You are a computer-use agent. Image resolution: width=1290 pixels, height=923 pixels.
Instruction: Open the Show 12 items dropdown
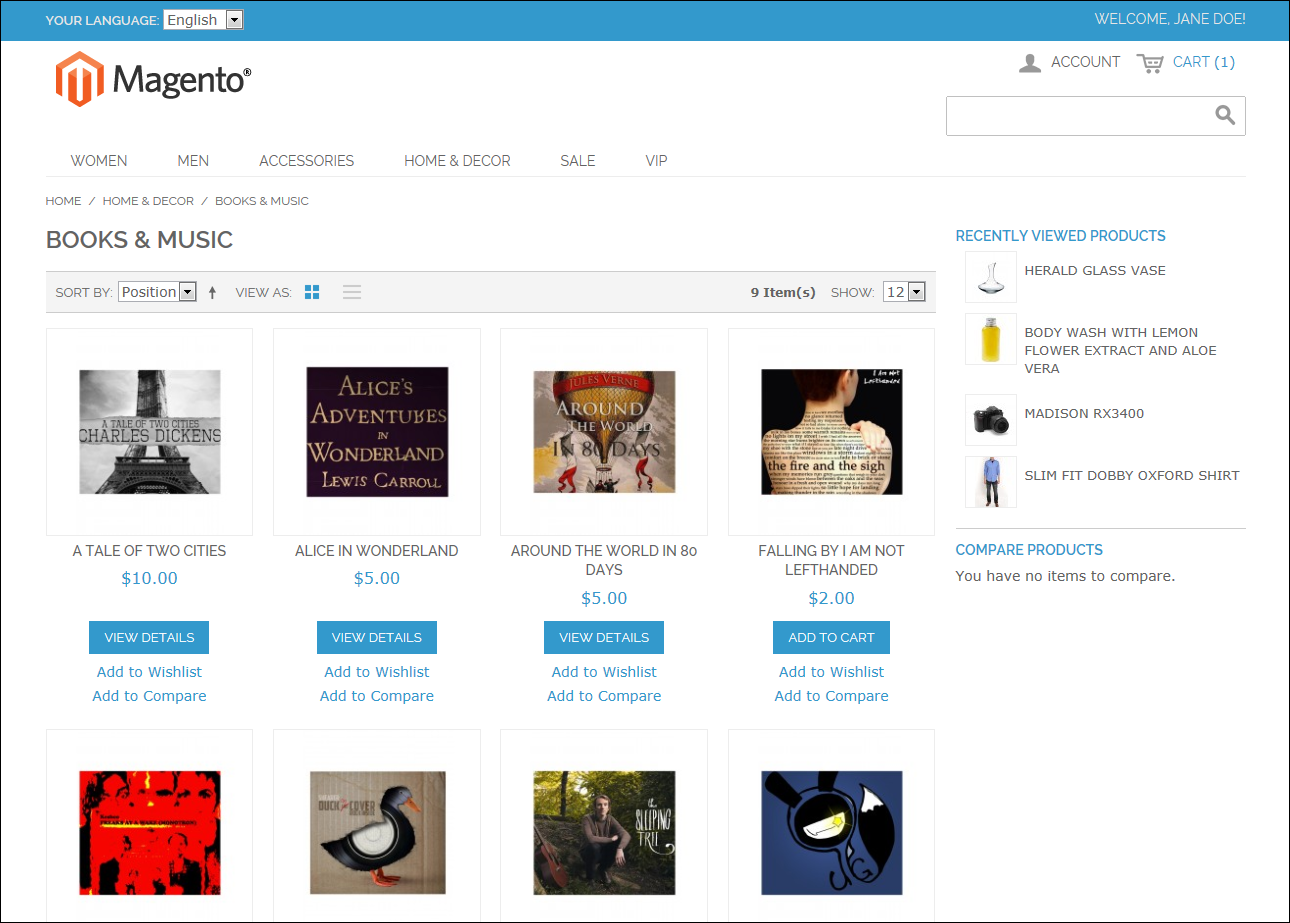click(x=904, y=292)
